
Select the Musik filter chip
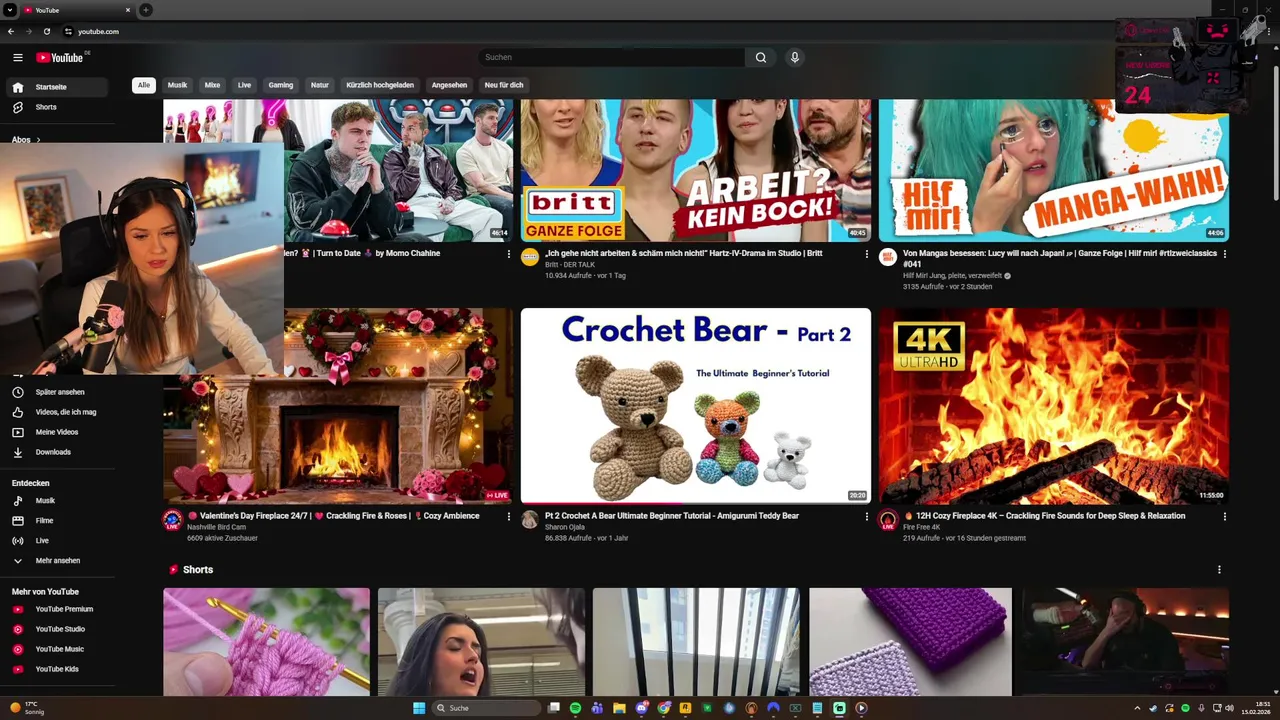pyautogui.click(x=177, y=85)
